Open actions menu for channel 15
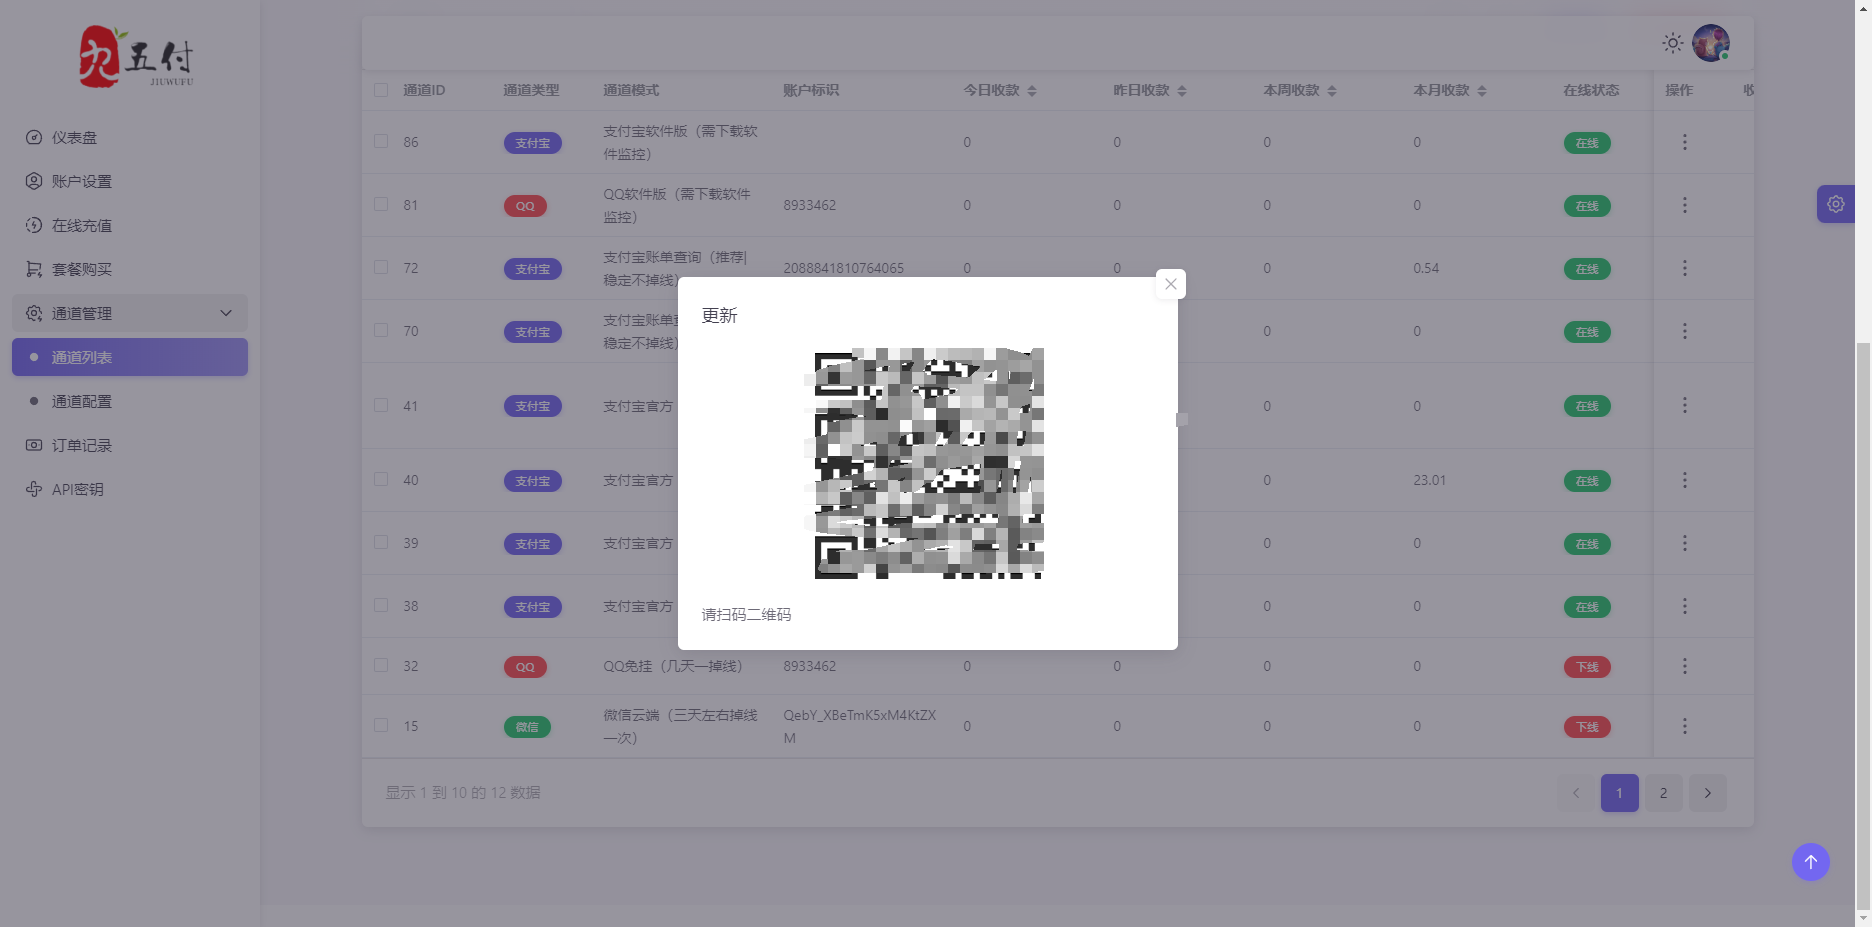 point(1684,726)
